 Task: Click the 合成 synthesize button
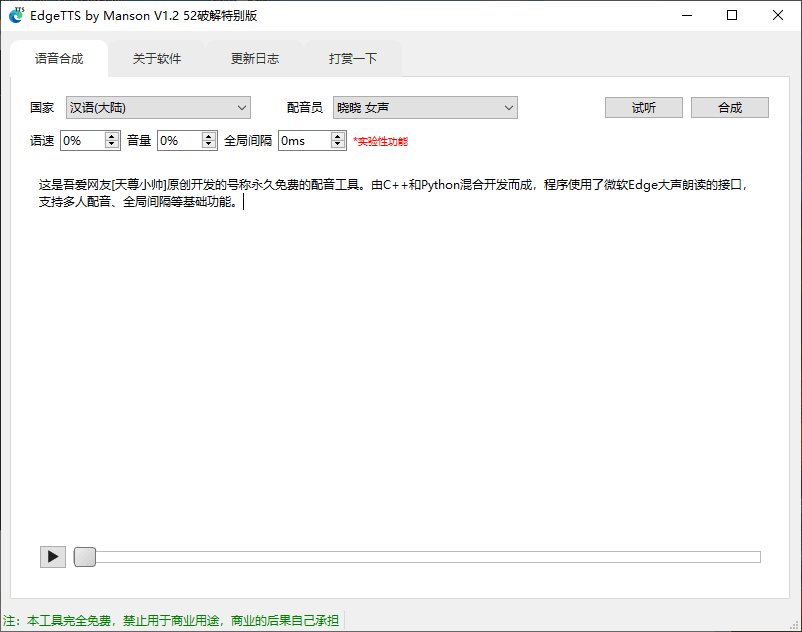729,107
